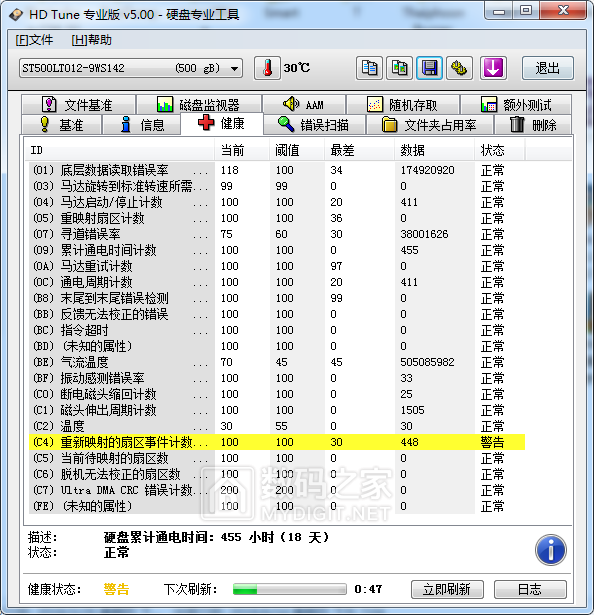Click the thermometer temperature icon
Viewport: 594px width, 615px height.
point(267,68)
